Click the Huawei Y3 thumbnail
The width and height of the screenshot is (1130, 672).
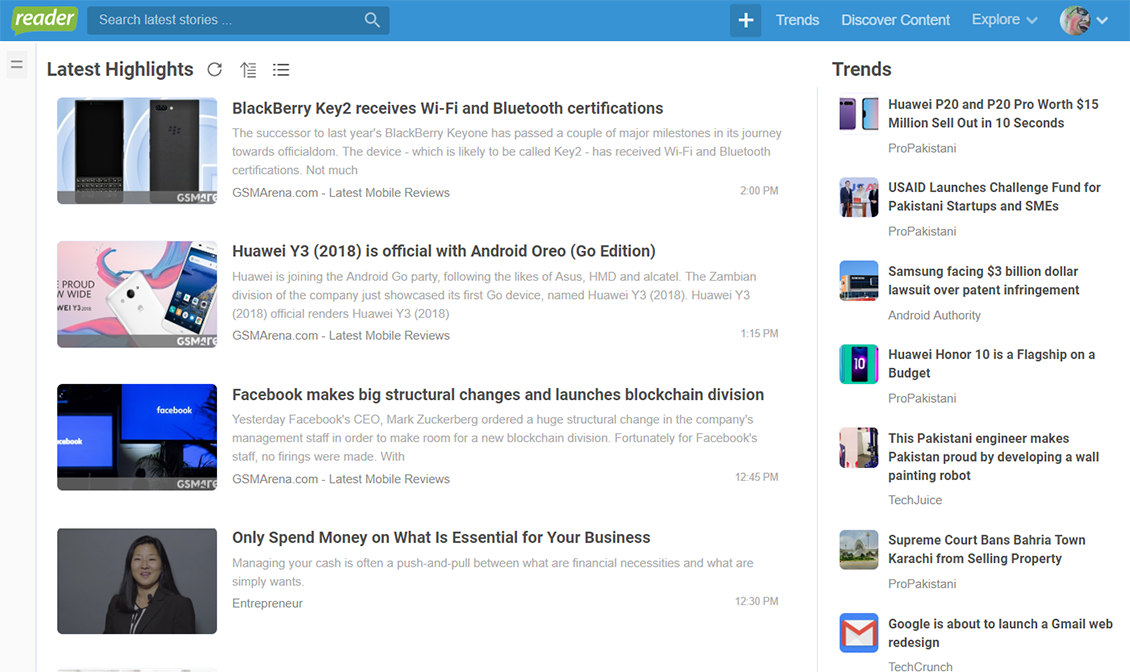pos(137,294)
